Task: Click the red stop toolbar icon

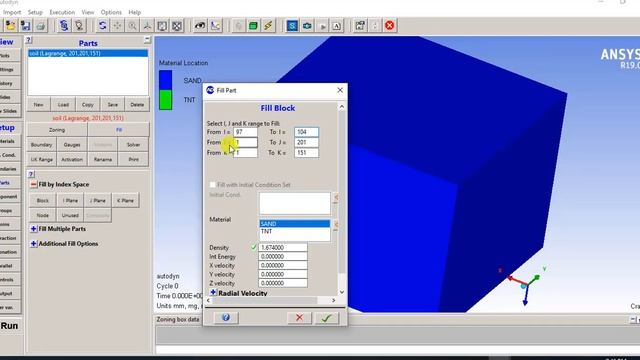Action: point(390,26)
